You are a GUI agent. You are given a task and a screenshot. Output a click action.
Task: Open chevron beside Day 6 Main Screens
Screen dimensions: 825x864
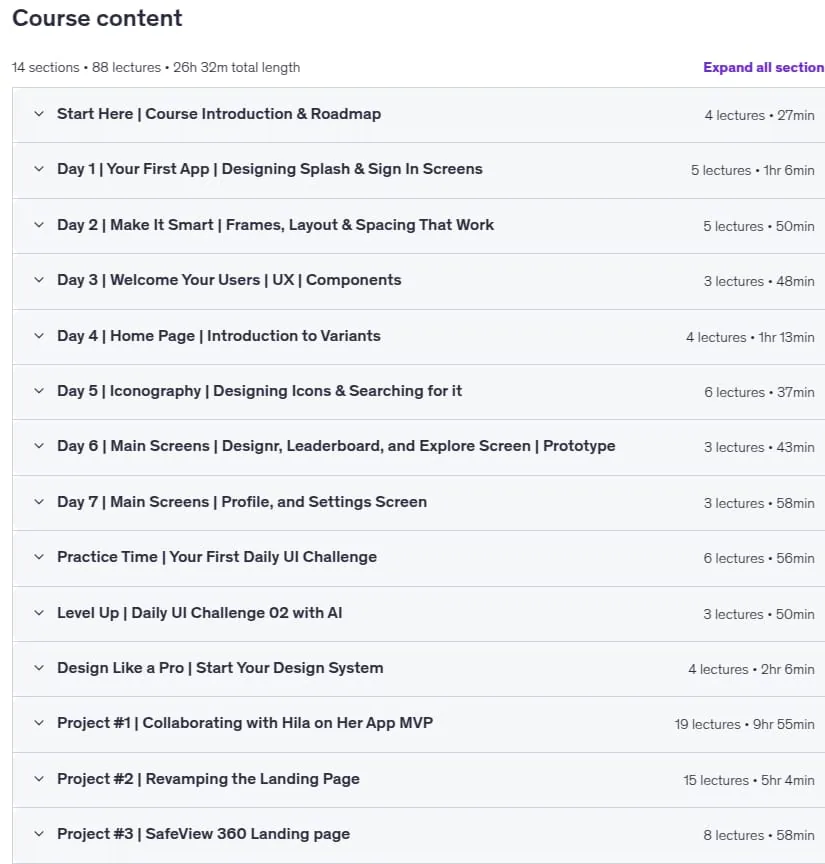pyautogui.click(x=39, y=446)
